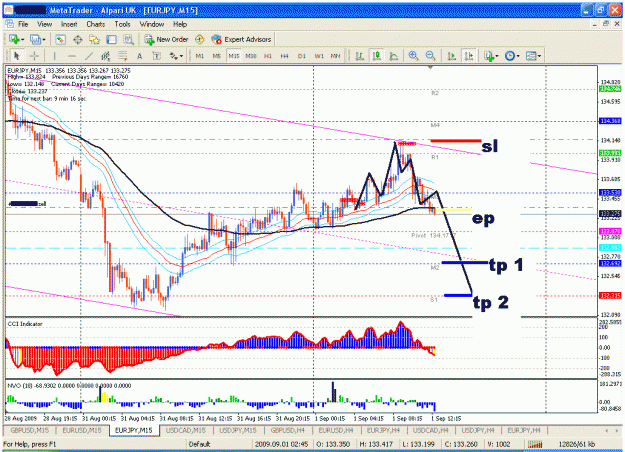Toggle the chart shift icon
This screenshot has height=452, width=625.
[469, 56]
